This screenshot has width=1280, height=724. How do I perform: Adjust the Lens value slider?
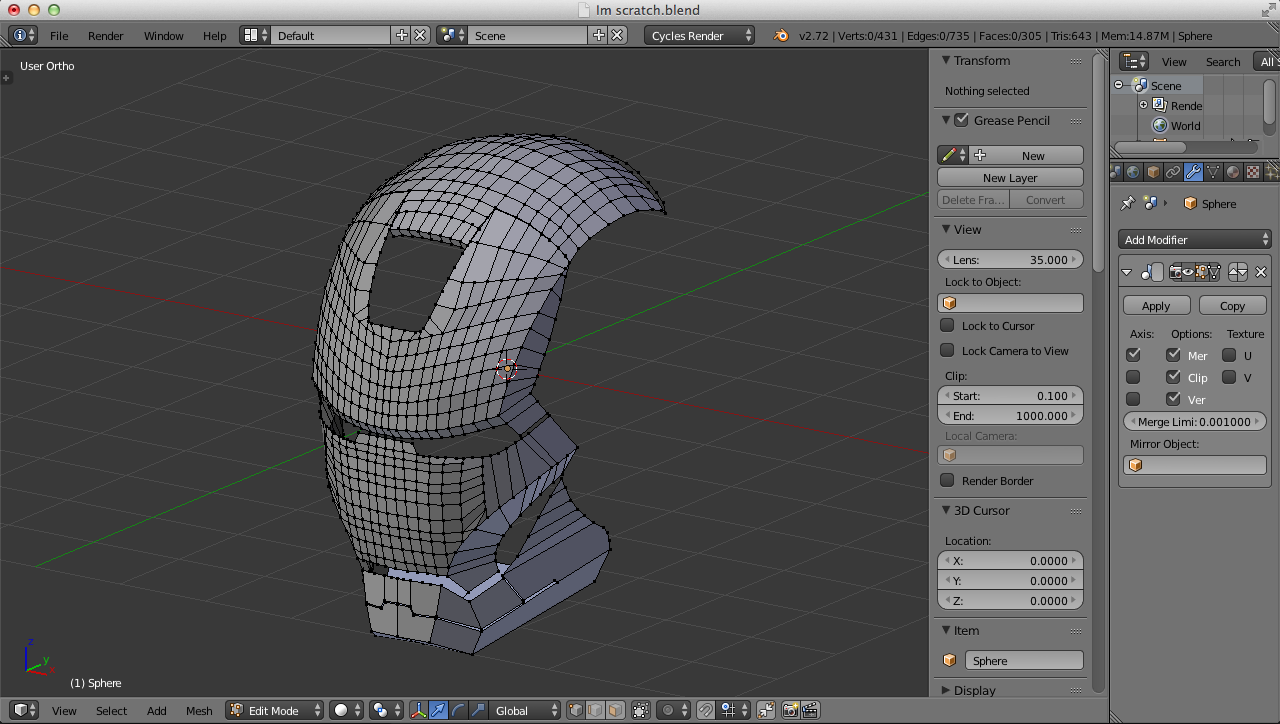(x=1010, y=259)
